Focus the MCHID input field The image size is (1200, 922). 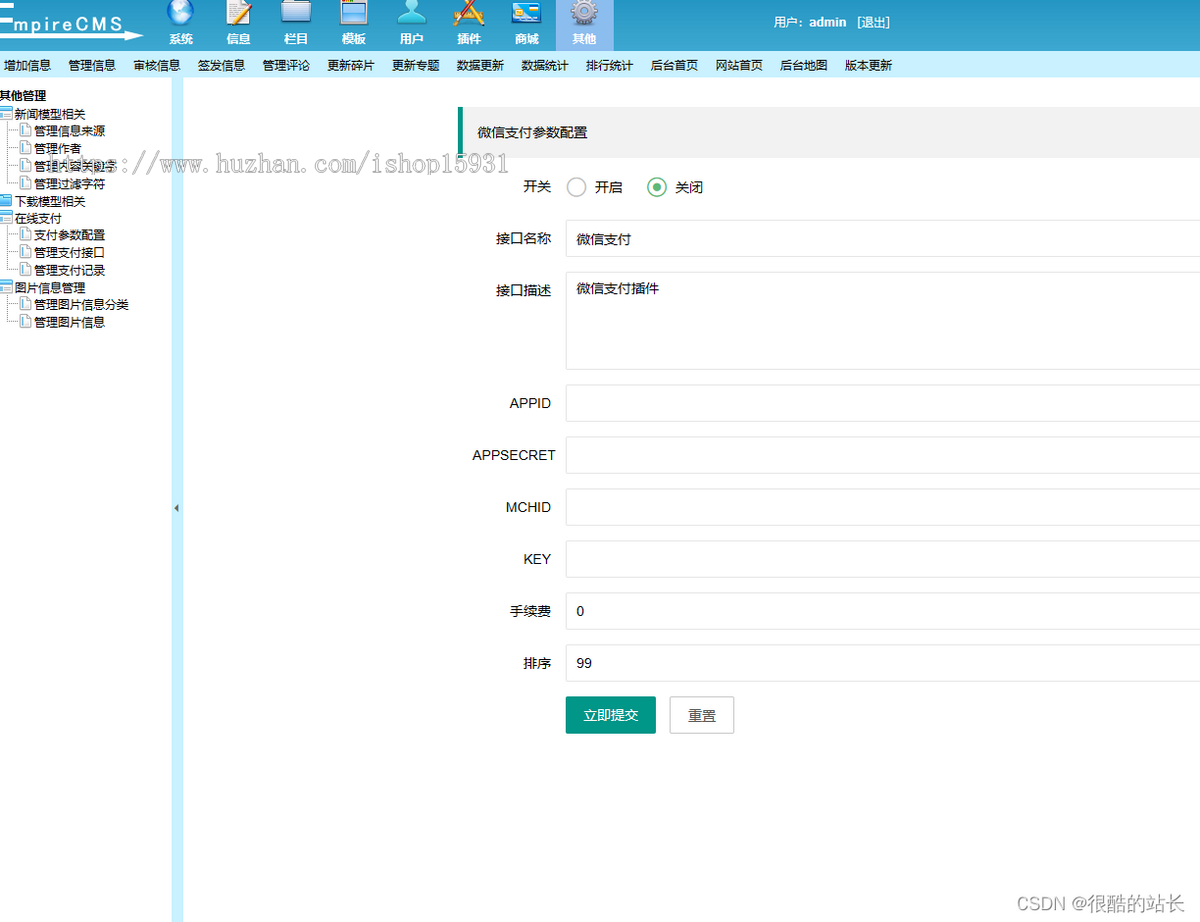[883, 507]
